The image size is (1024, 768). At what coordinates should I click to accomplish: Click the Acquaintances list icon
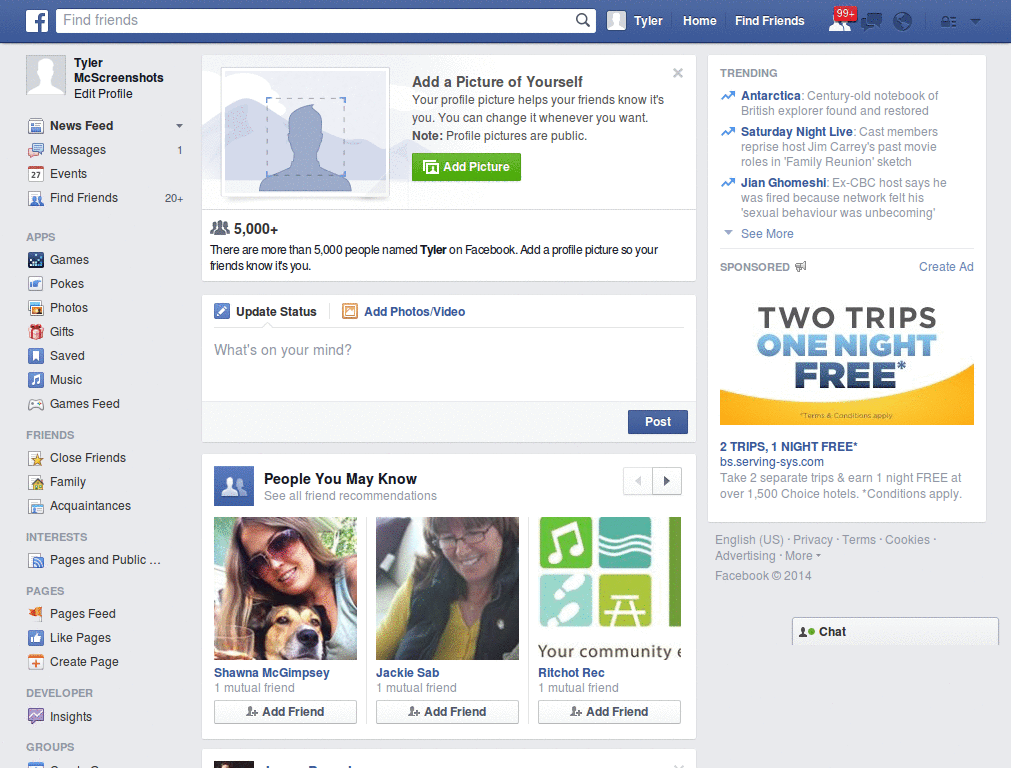(36, 506)
